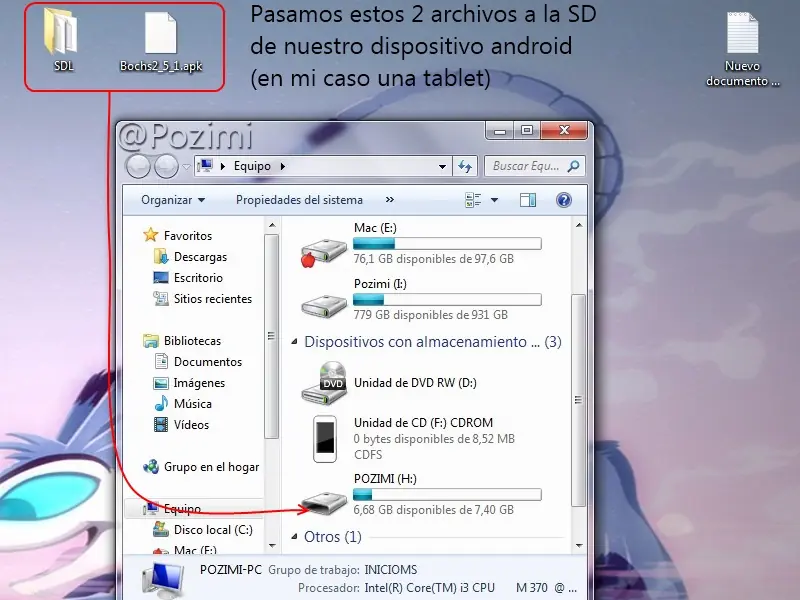Image resolution: width=800 pixels, height=600 pixels.
Task: Click the change view icon
Action: pyautogui.click(x=473, y=200)
